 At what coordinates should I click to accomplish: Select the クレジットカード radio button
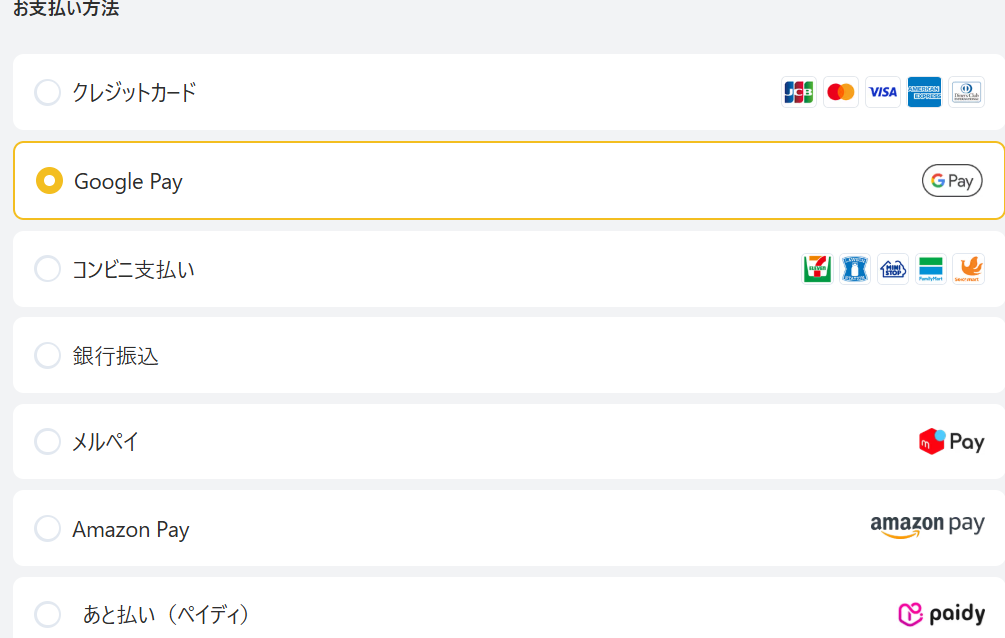(48, 93)
